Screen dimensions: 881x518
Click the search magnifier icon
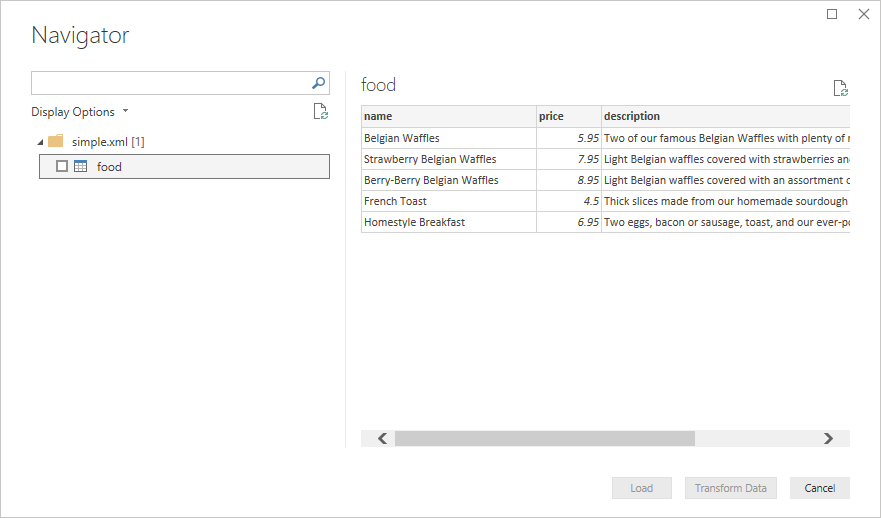pyautogui.click(x=319, y=83)
